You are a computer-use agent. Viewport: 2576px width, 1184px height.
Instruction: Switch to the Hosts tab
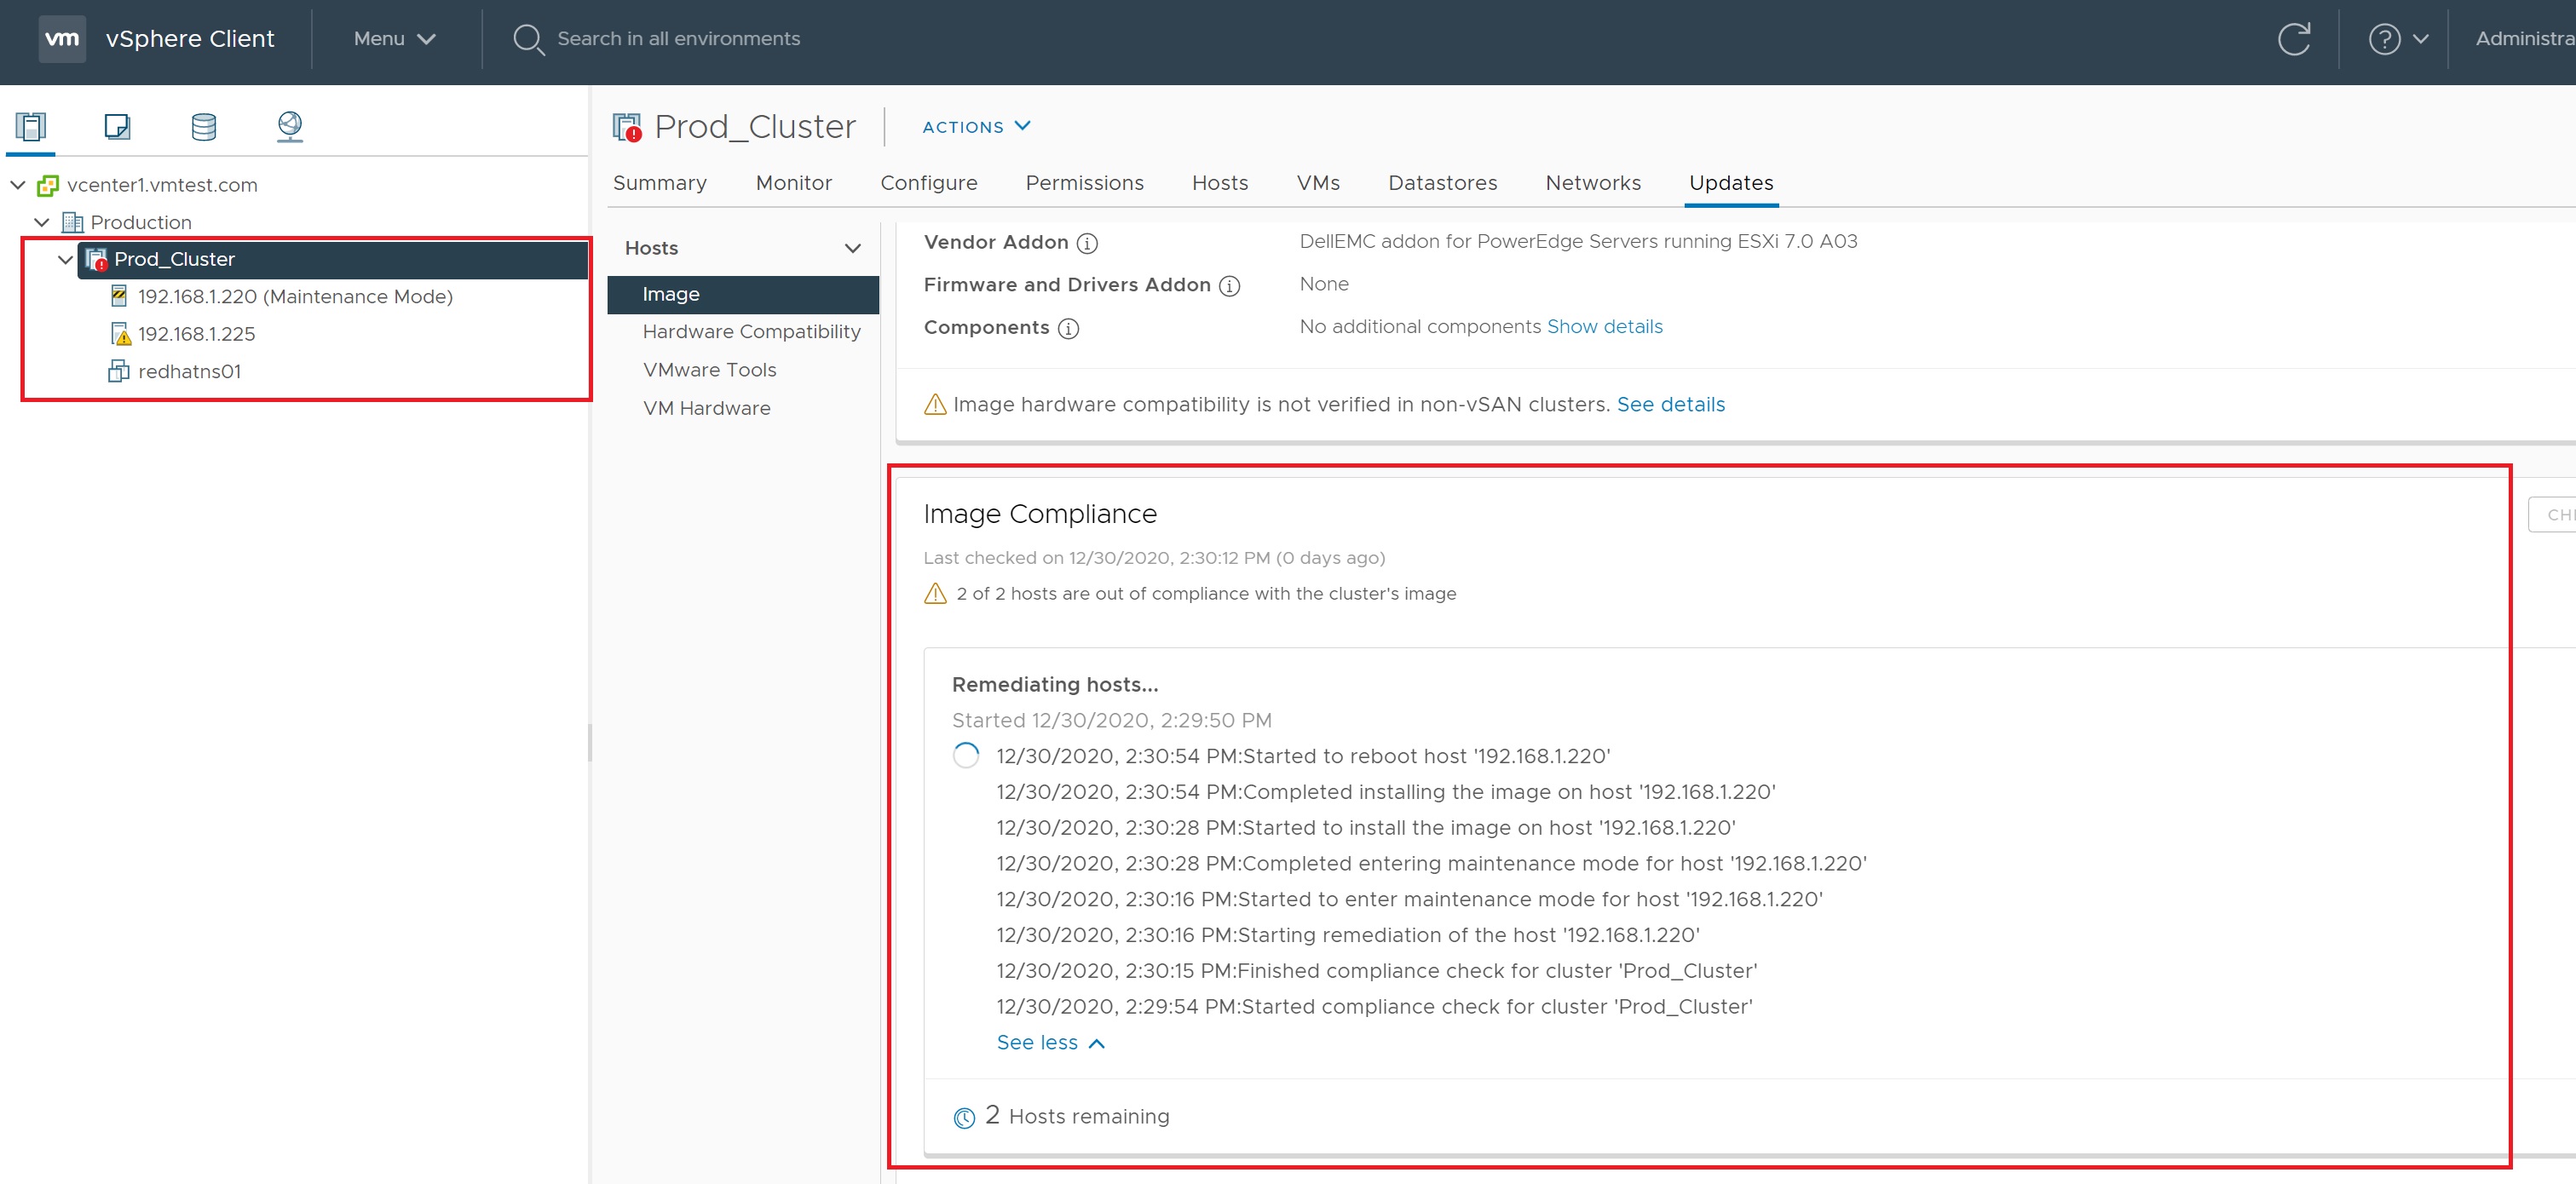pyautogui.click(x=1220, y=183)
